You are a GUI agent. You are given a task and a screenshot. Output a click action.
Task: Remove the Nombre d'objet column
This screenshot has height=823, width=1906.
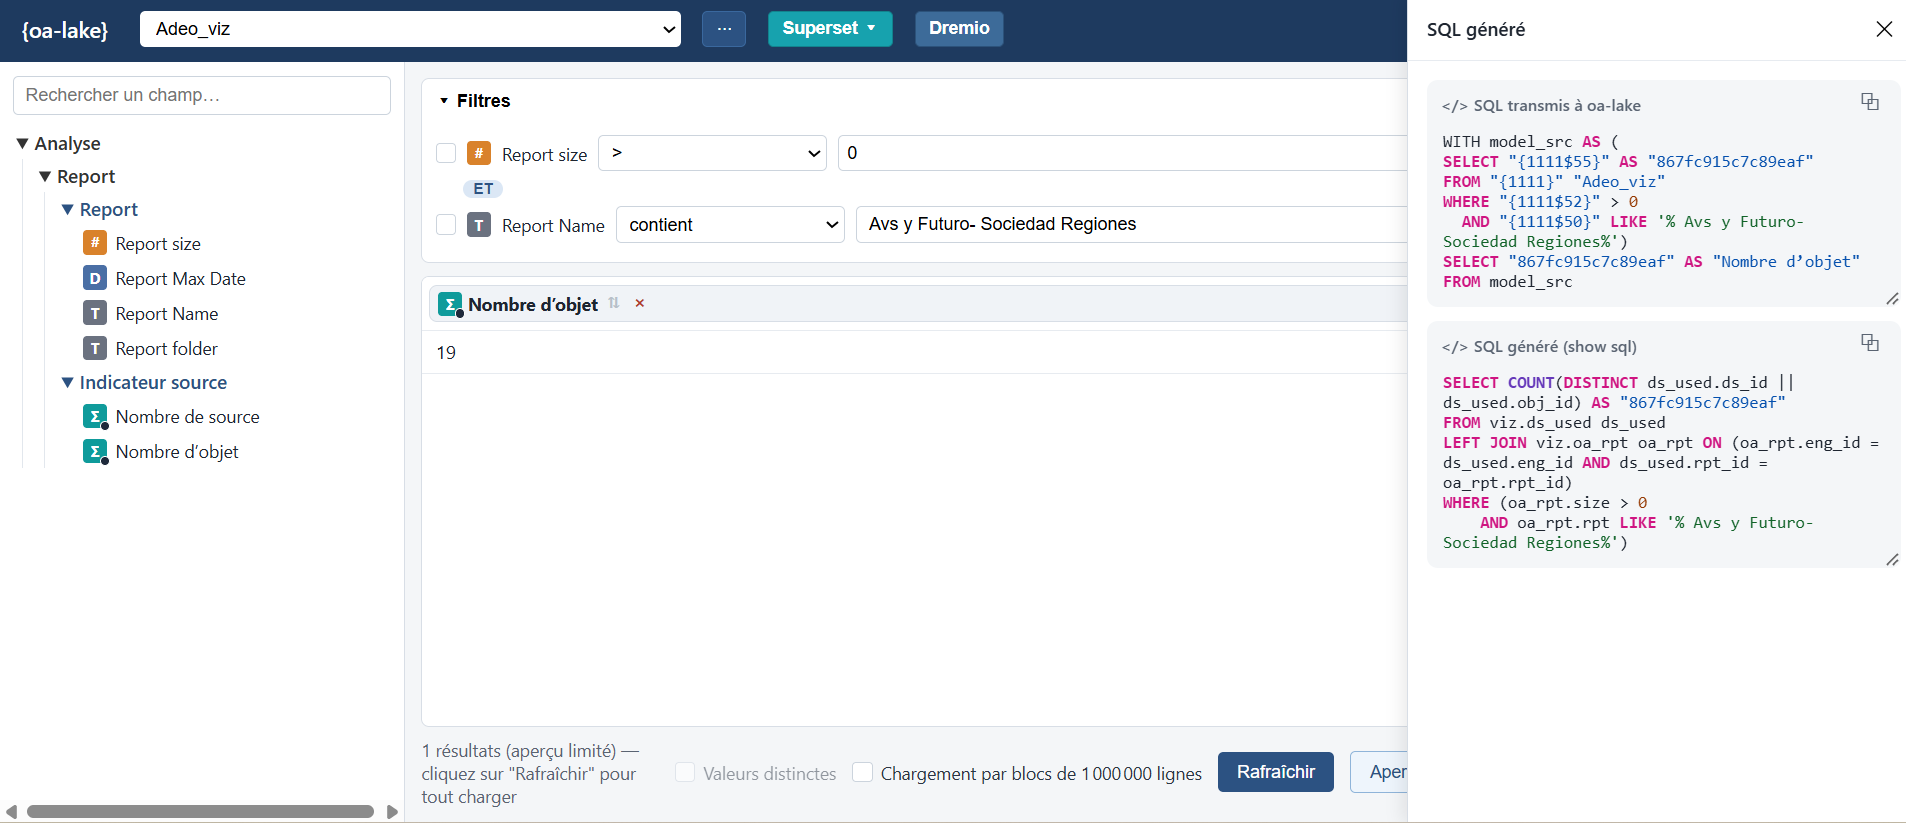640,303
